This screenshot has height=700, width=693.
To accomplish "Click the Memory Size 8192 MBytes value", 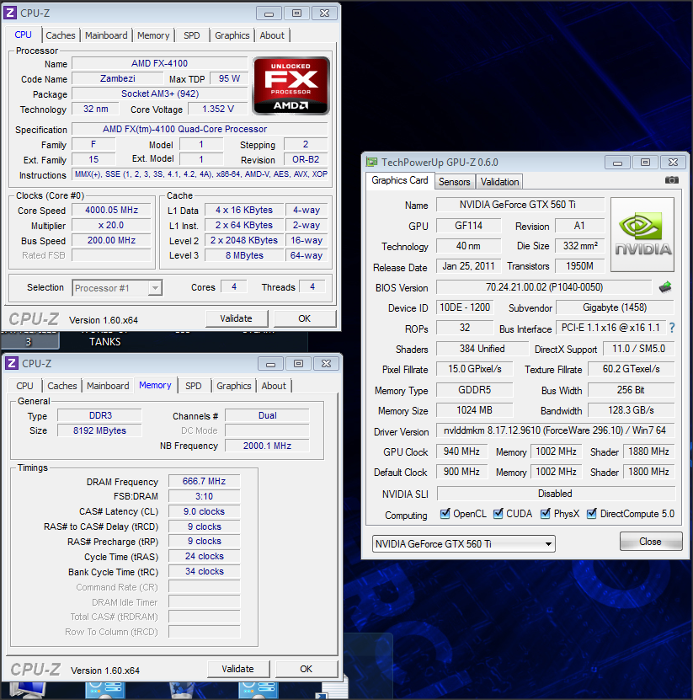I will (x=100, y=430).
